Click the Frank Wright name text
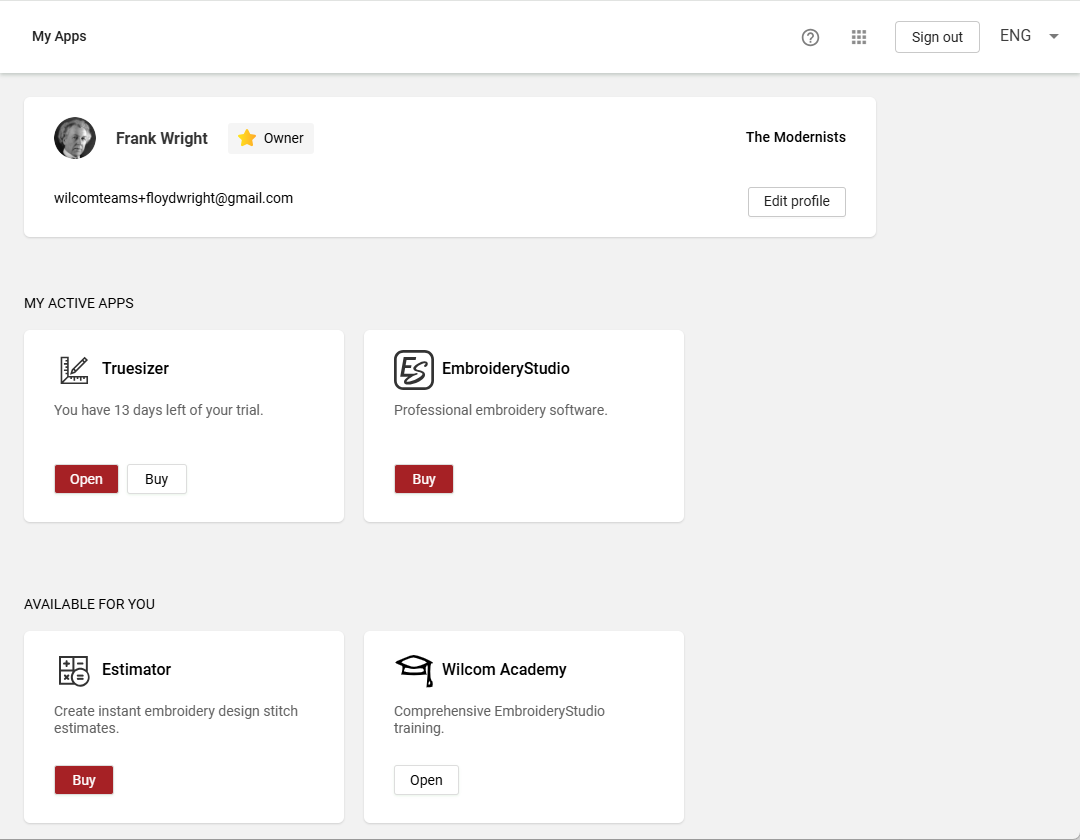This screenshot has height=840, width=1080. 162,138
